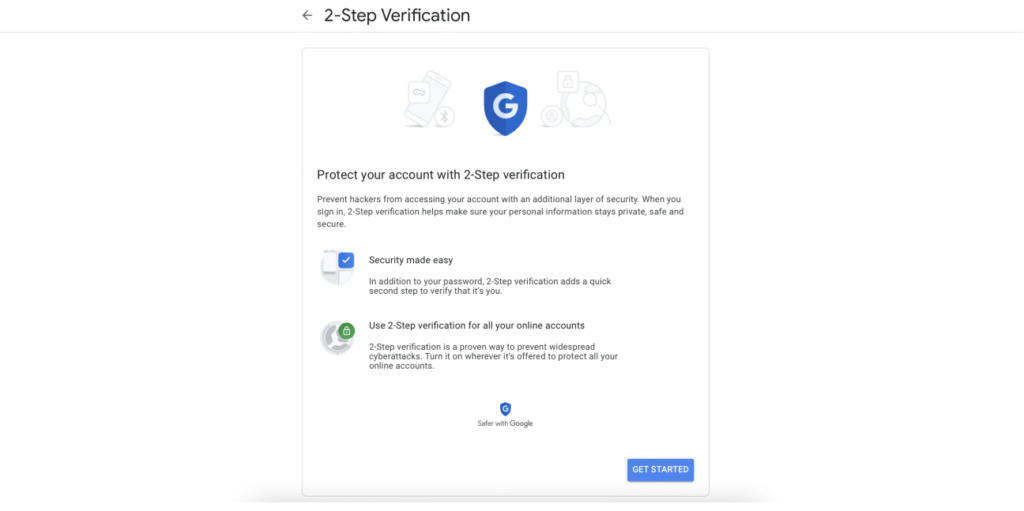The width and height of the screenshot is (1024, 511).
Task: Click the large blue Google shield
Action: tap(505, 108)
